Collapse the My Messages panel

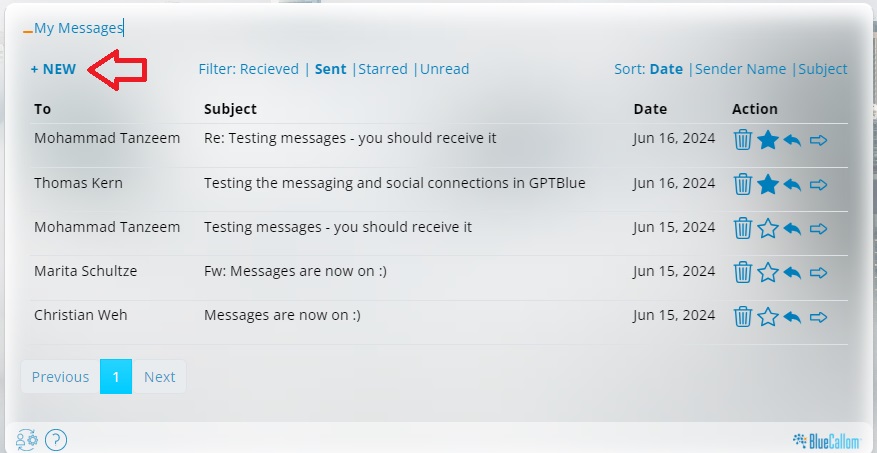[28, 29]
